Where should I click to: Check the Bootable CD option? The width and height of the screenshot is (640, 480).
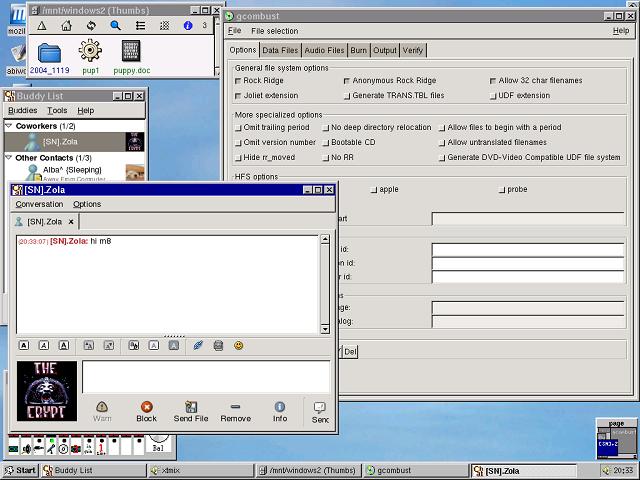tap(326, 142)
